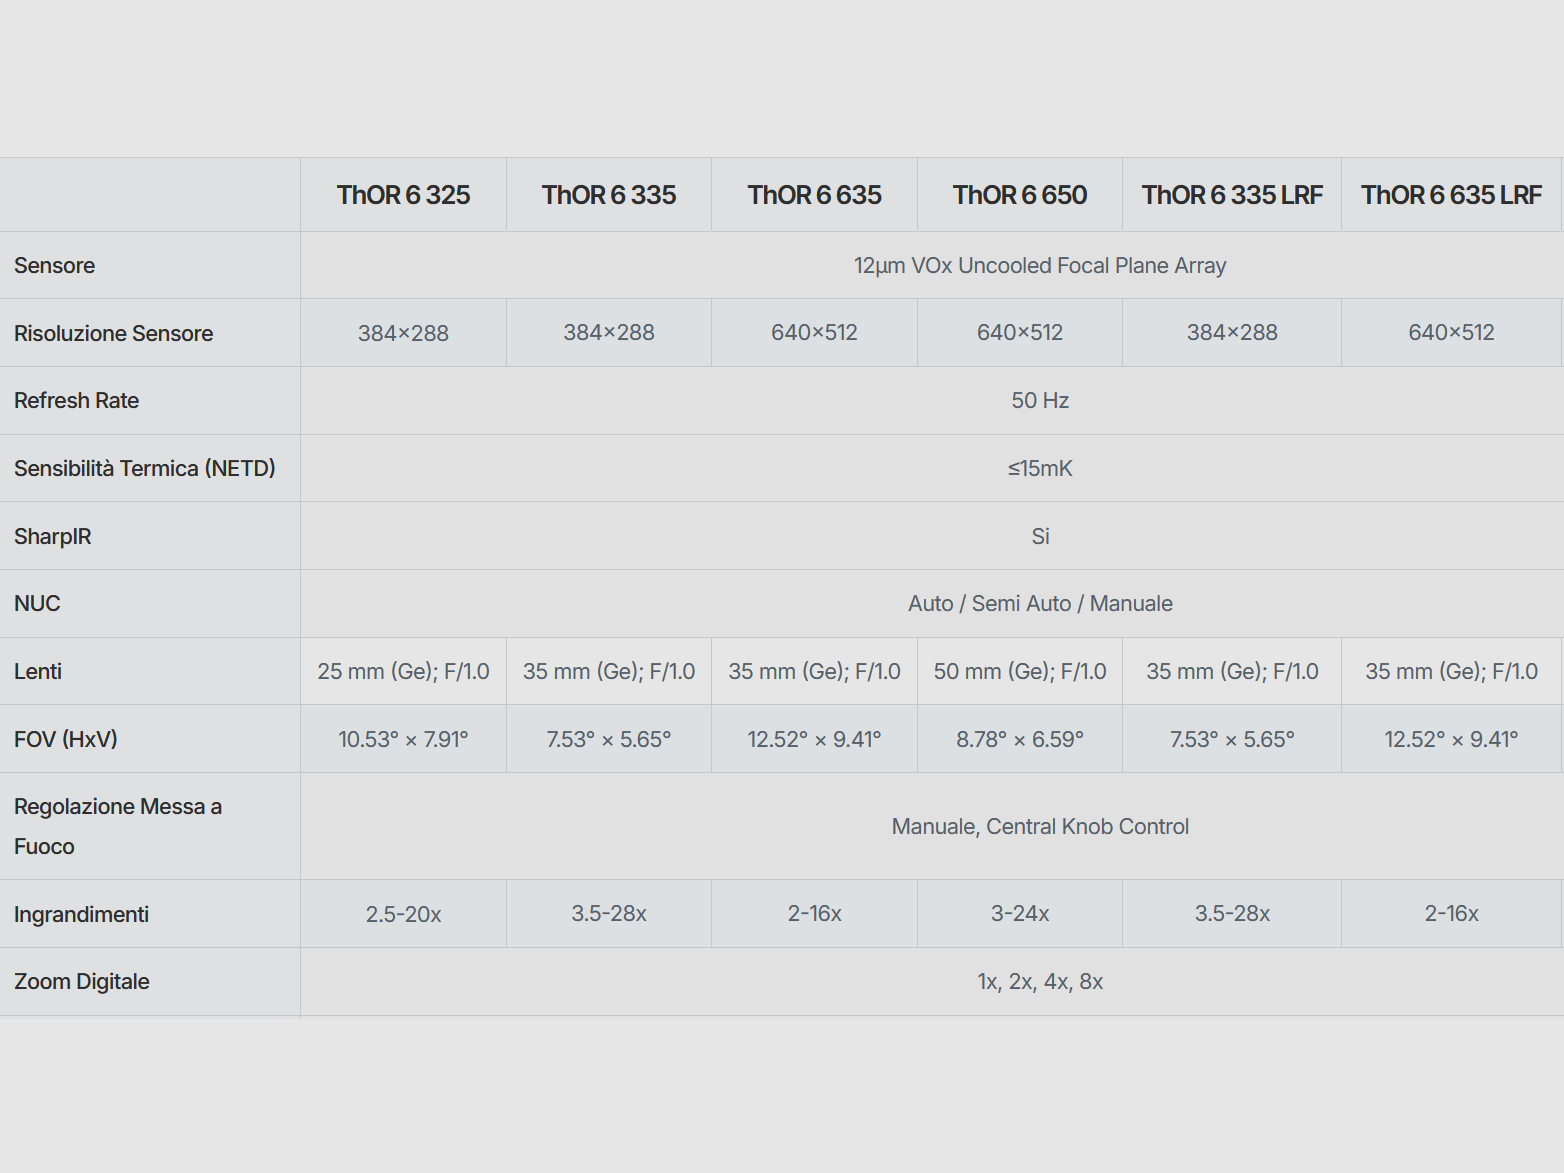Select the FOV (HxV) row label

click(66, 740)
